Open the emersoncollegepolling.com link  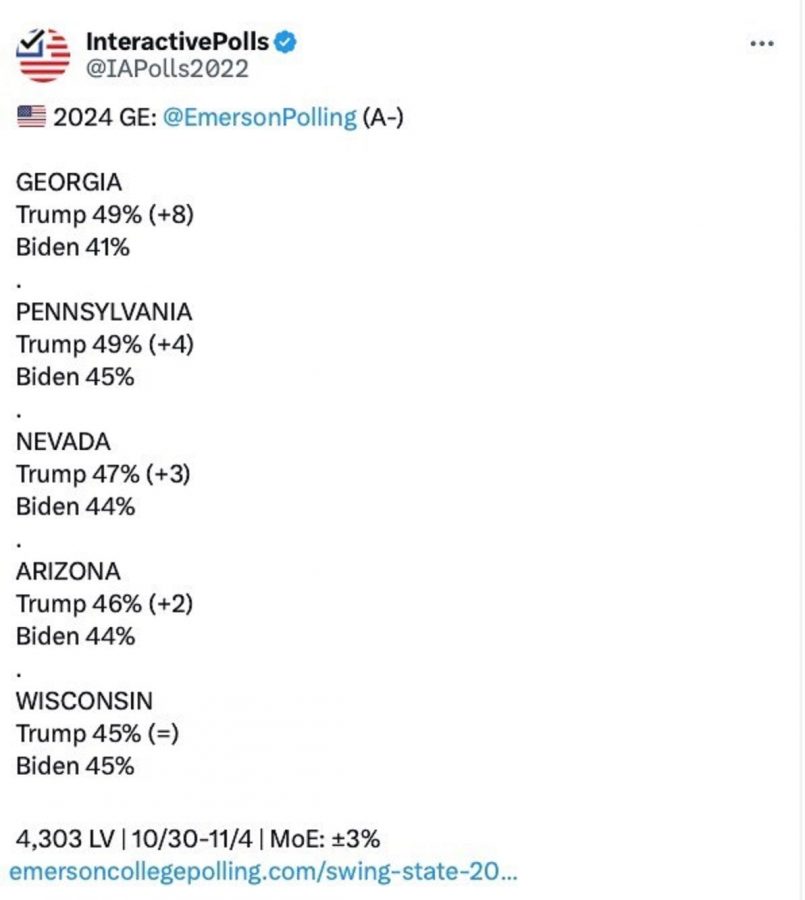[263, 871]
